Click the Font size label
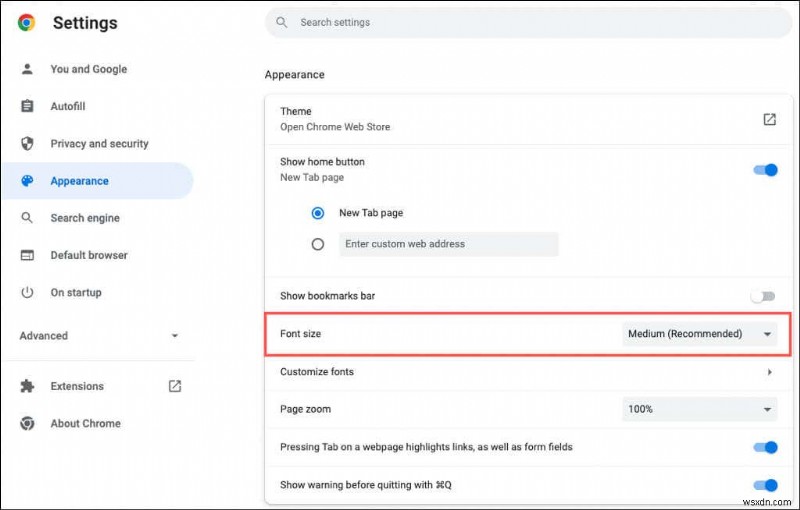The height and width of the screenshot is (510, 800). click(301, 334)
